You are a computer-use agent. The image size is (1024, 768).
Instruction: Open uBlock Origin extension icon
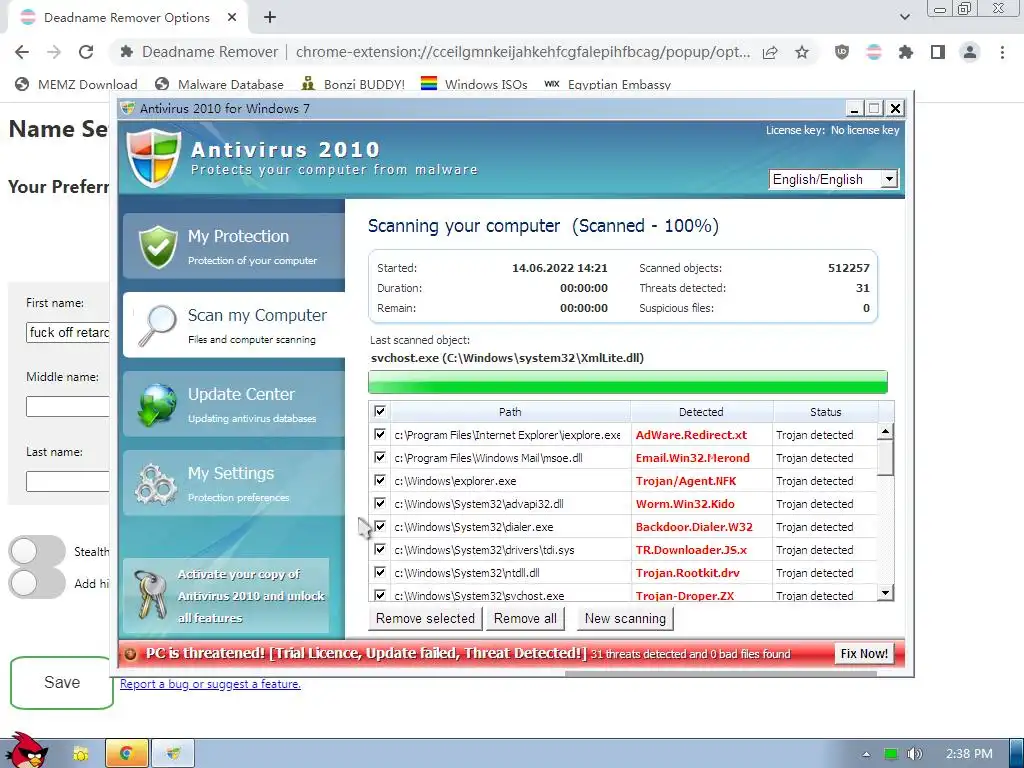[x=842, y=52]
